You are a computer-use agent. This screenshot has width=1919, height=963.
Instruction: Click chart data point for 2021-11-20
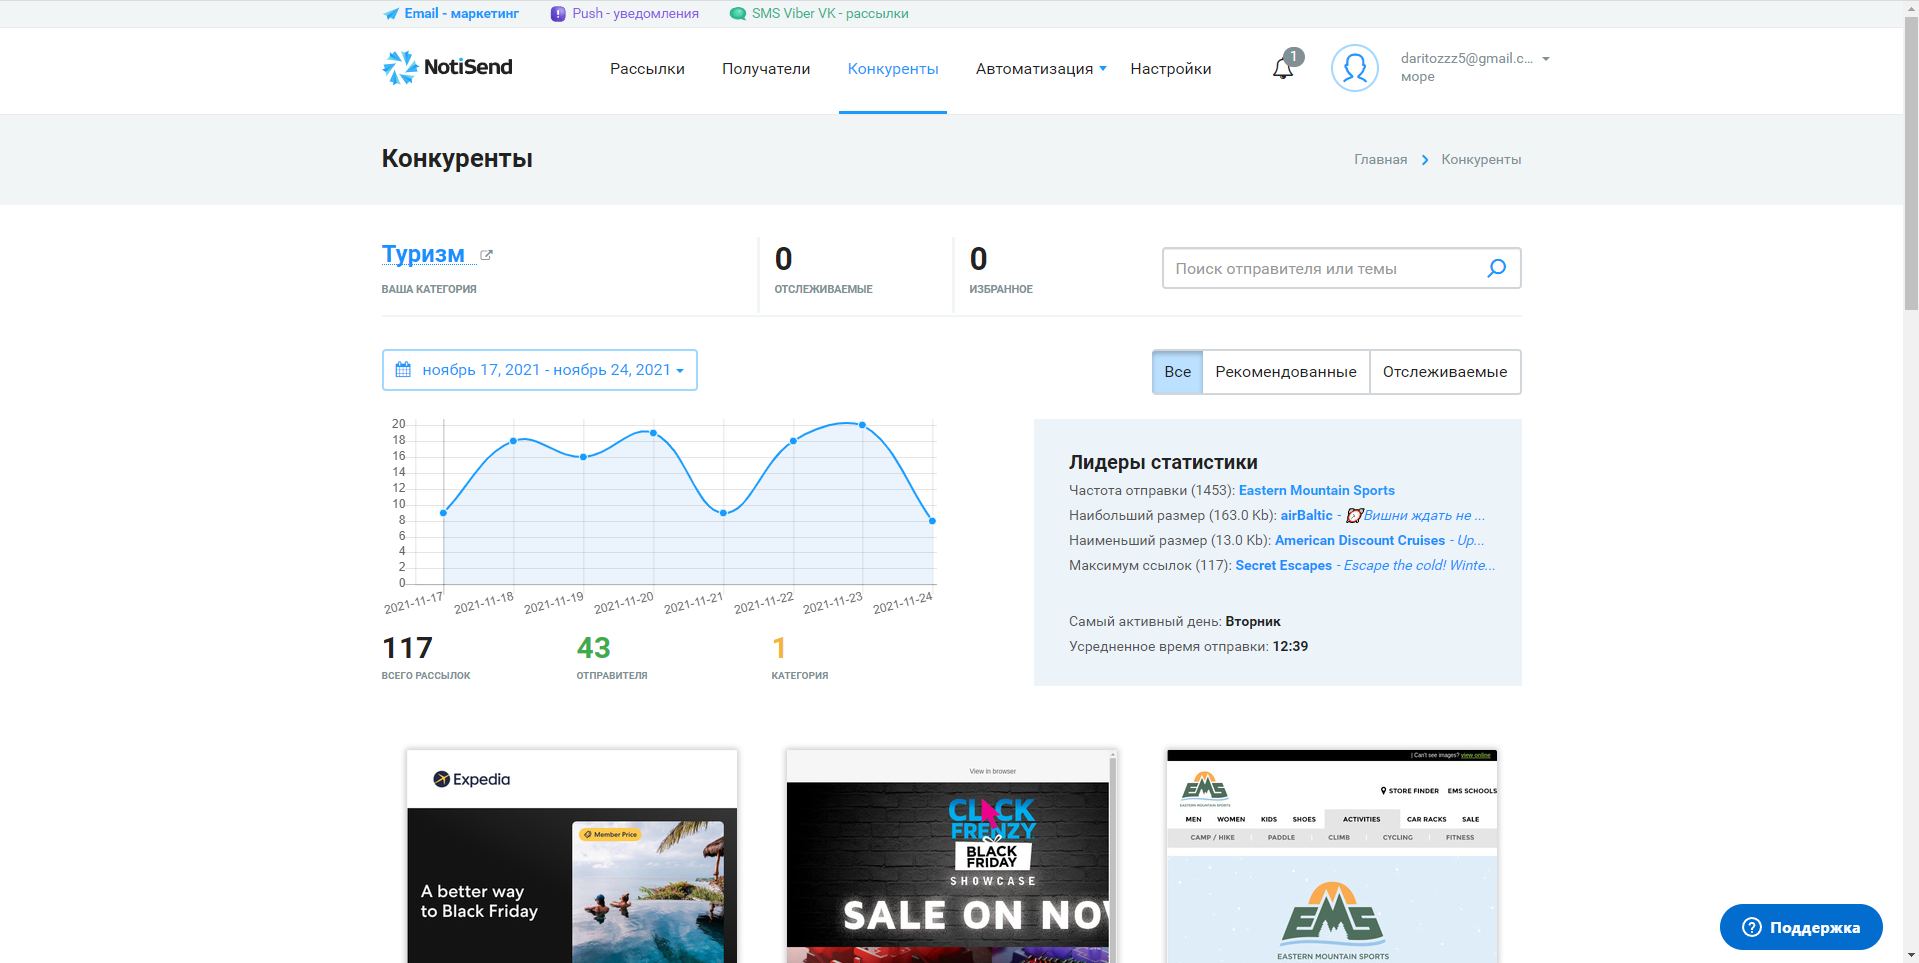(x=653, y=433)
